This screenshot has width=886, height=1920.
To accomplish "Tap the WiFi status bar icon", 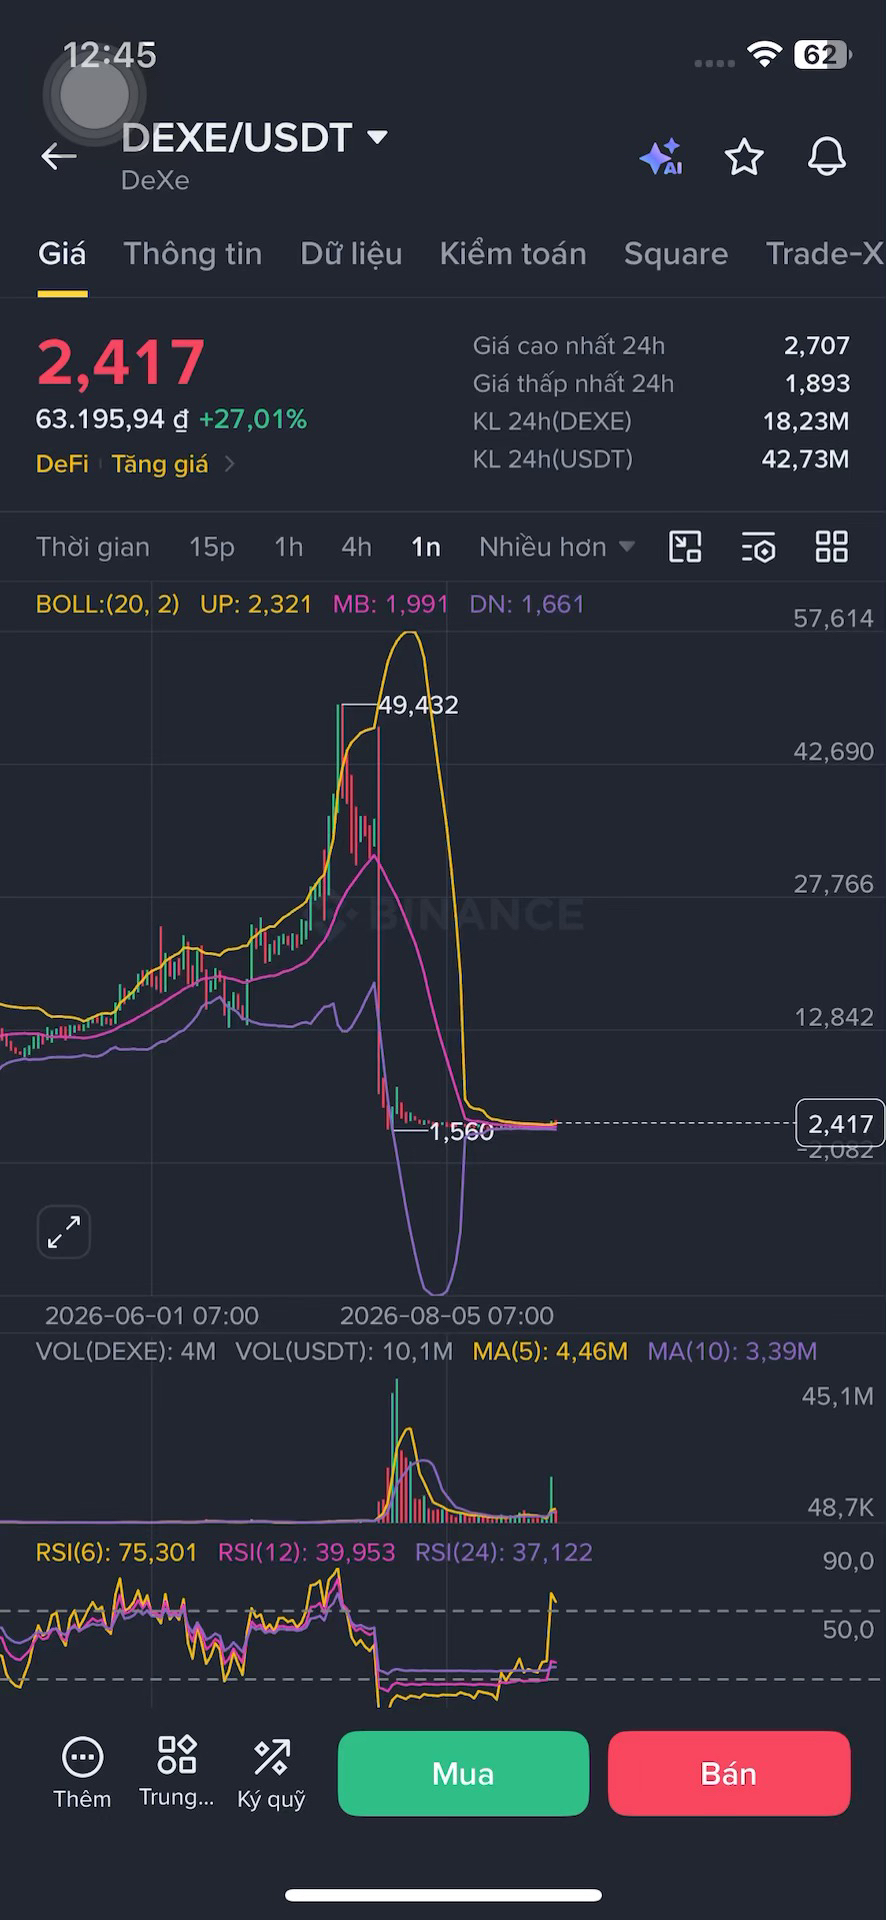I will [x=765, y=55].
